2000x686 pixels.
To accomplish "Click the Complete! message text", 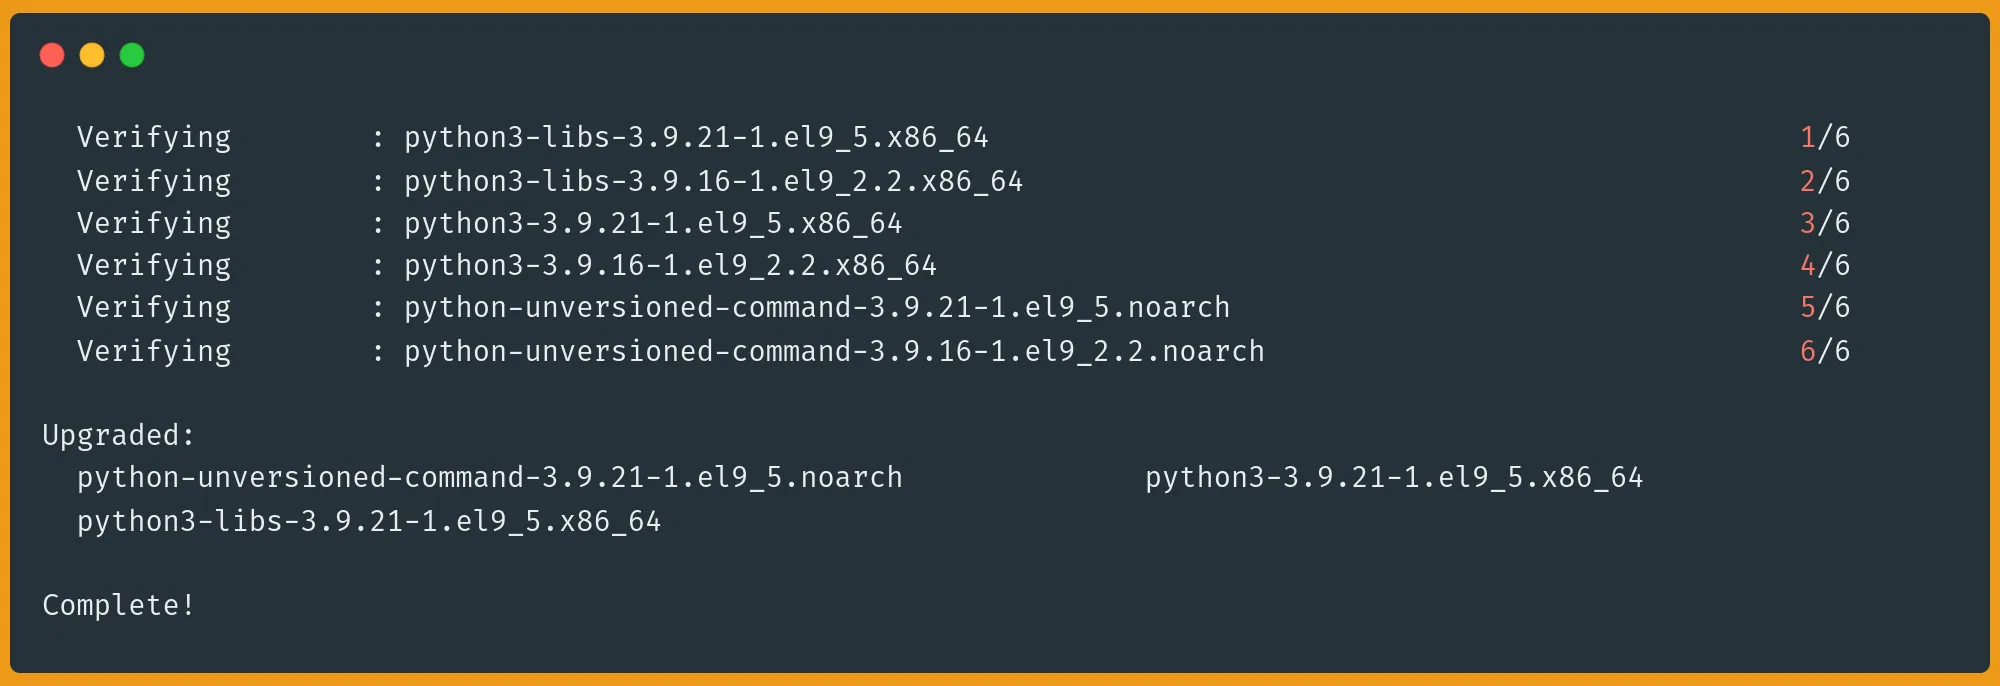I will click(x=118, y=605).
